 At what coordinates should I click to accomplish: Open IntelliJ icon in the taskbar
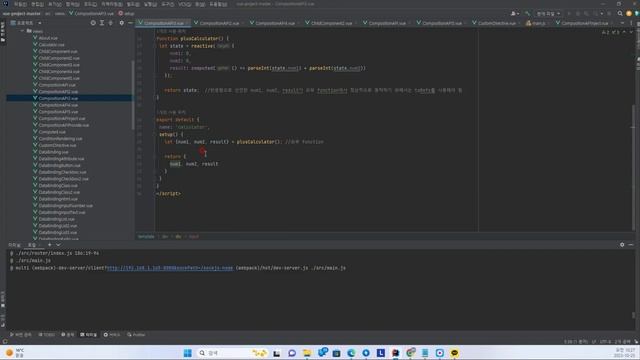point(396,353)
